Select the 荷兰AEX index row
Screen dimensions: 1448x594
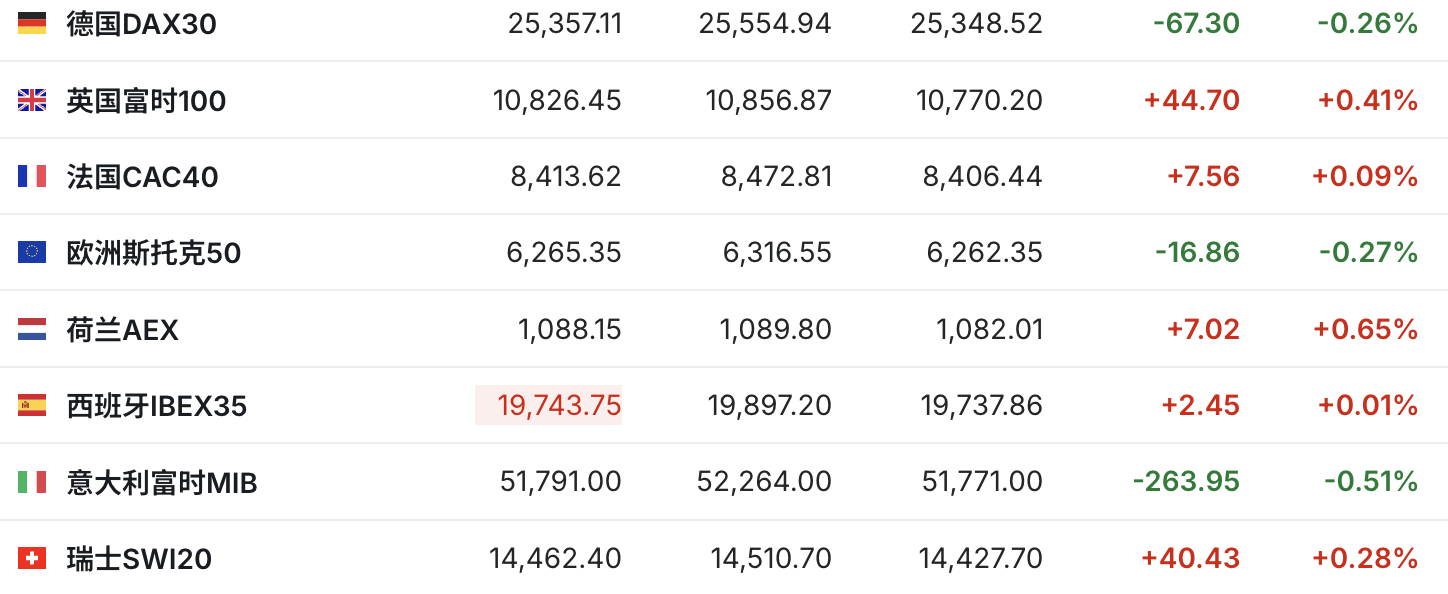[x=724, y=329]
